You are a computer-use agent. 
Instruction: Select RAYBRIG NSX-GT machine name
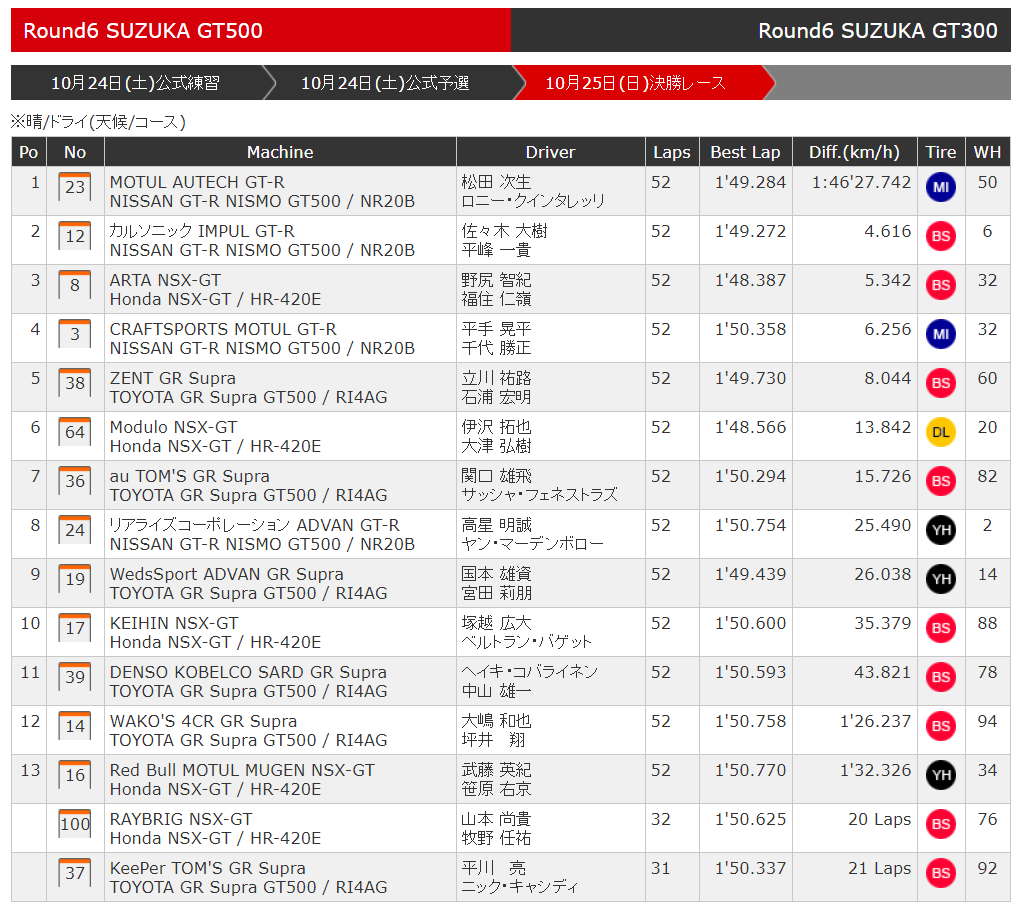click(181, 819)
